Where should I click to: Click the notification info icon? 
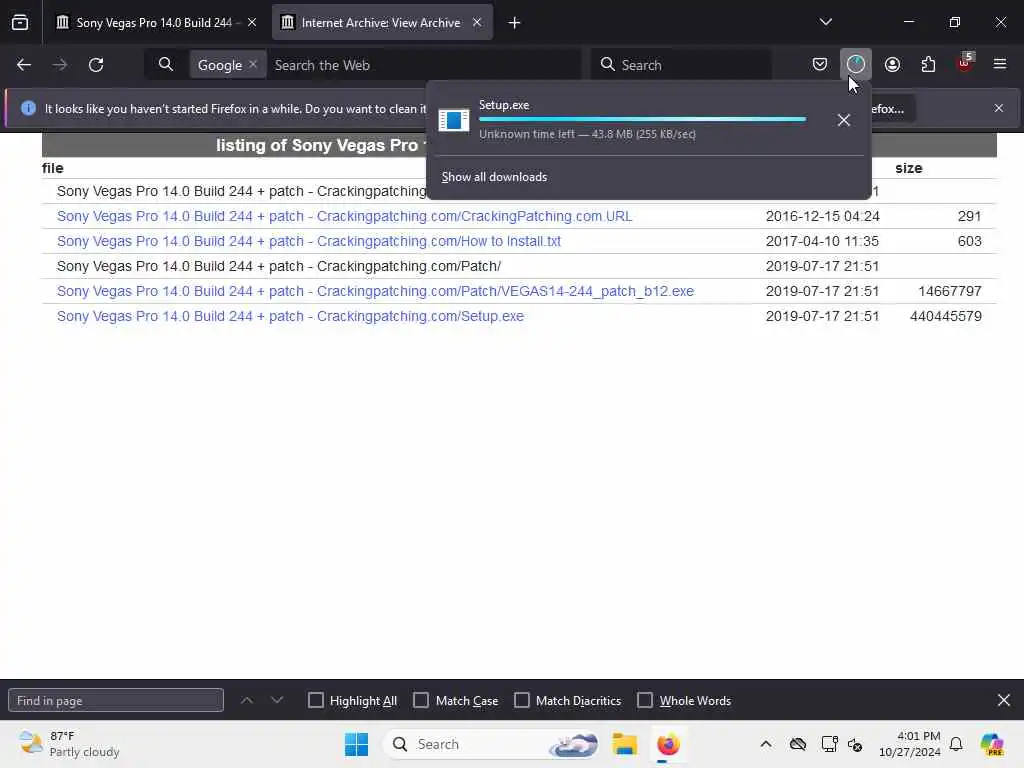tap(28, 108)
